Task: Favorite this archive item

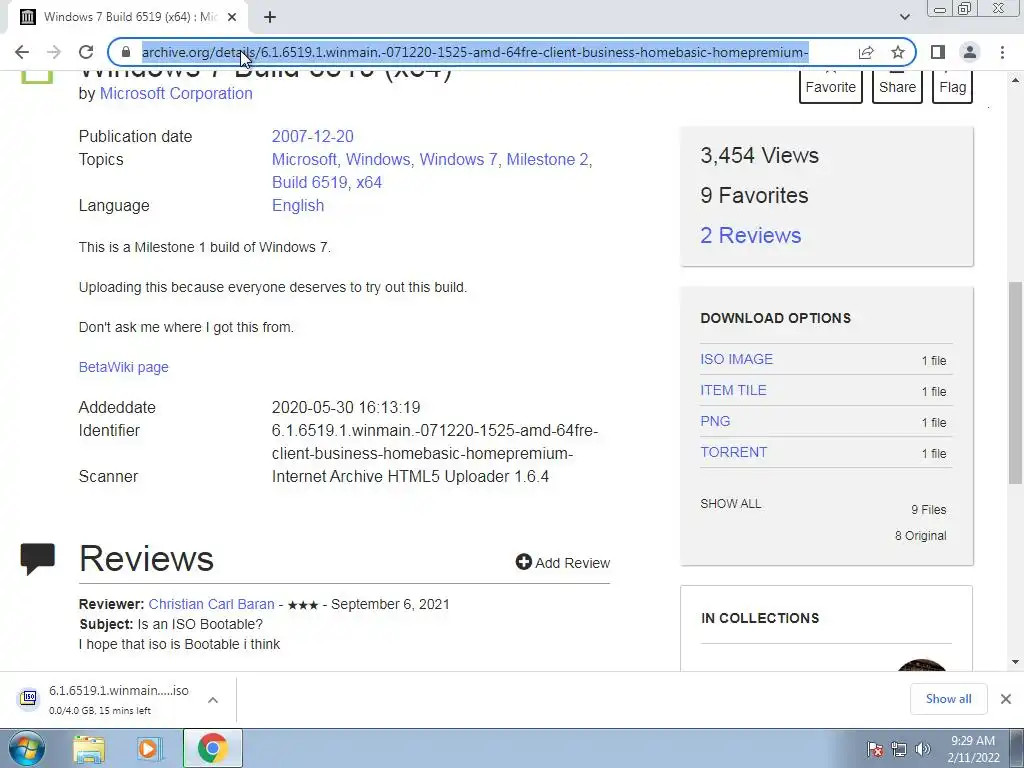Action: [x=831, y=87]
